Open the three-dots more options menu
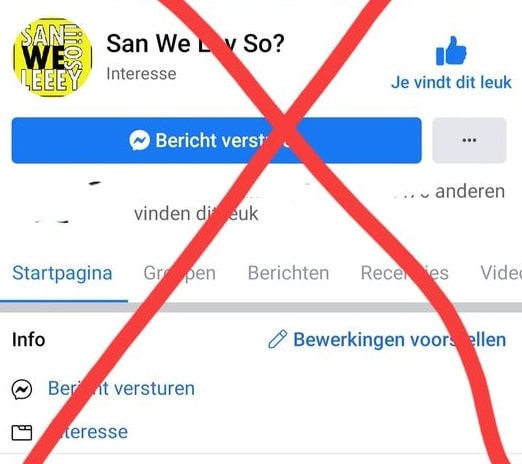The image size is (522, 464). [x=469, y=140]
